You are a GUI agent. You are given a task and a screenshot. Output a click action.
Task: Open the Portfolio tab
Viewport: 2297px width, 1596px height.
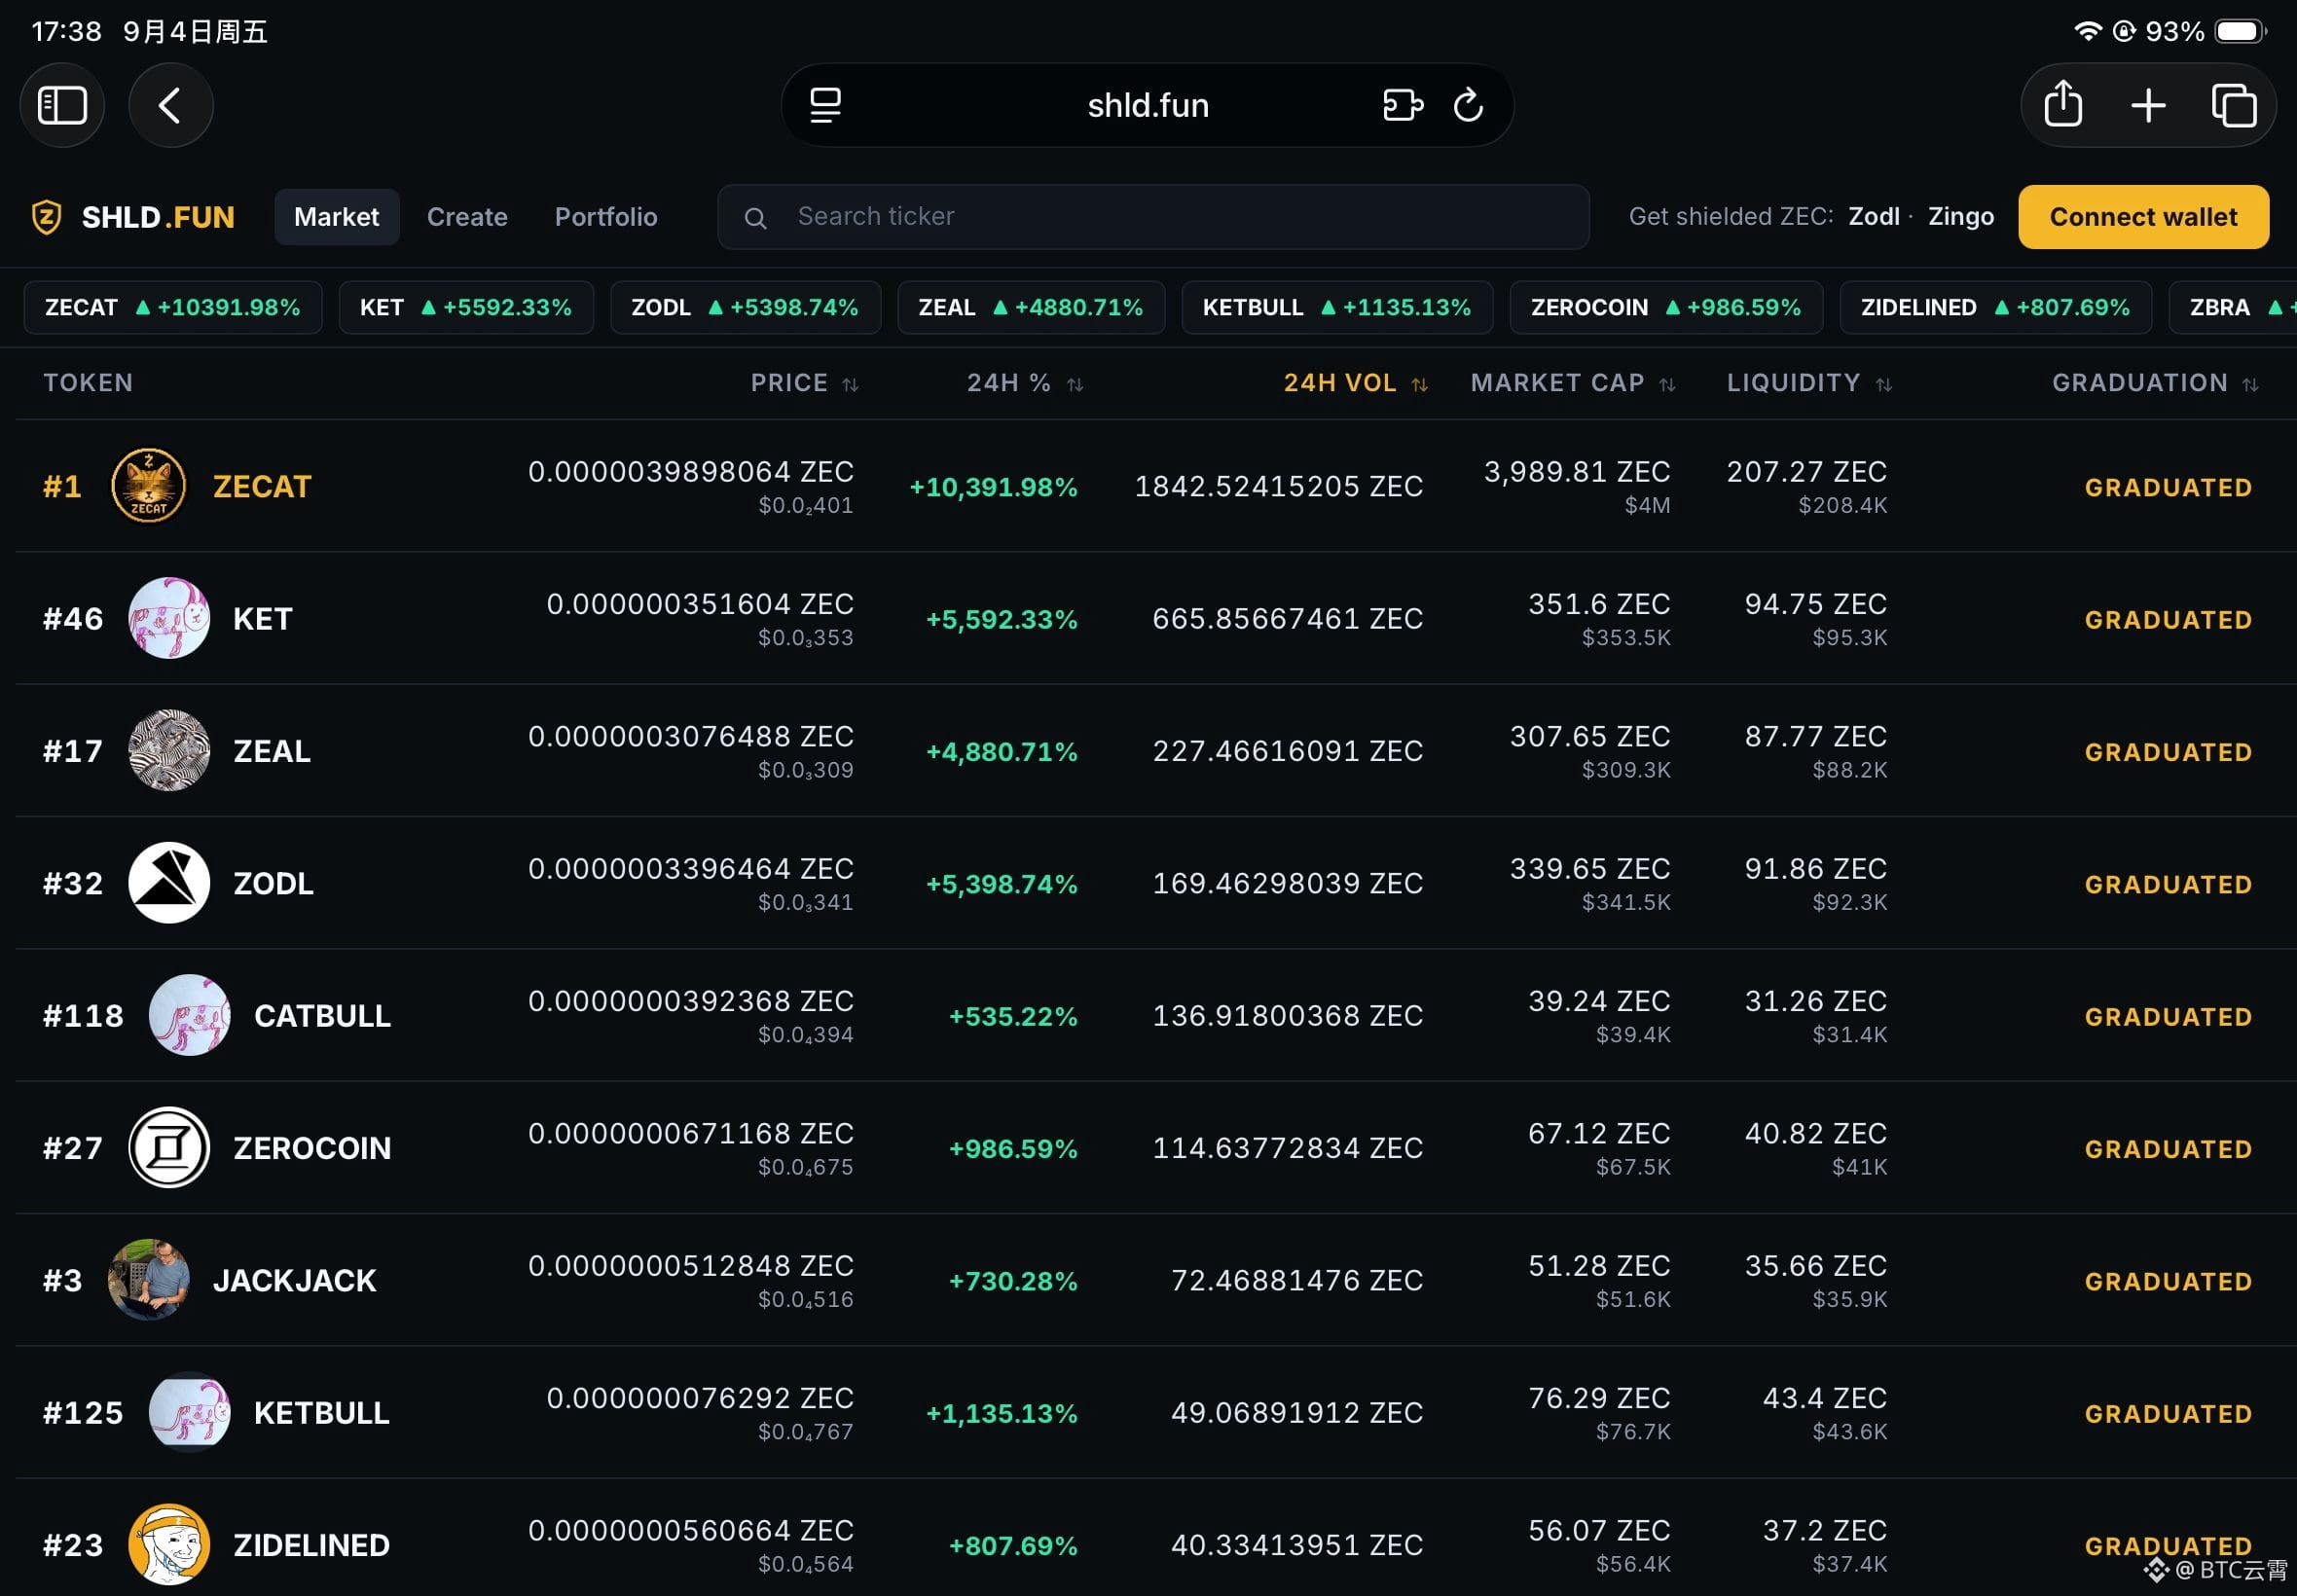[x=606, y=217]
